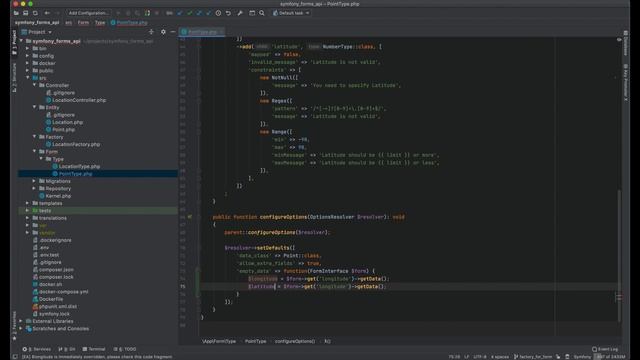
Task: Open the Event Log tool window
Action: pos(605,349)
